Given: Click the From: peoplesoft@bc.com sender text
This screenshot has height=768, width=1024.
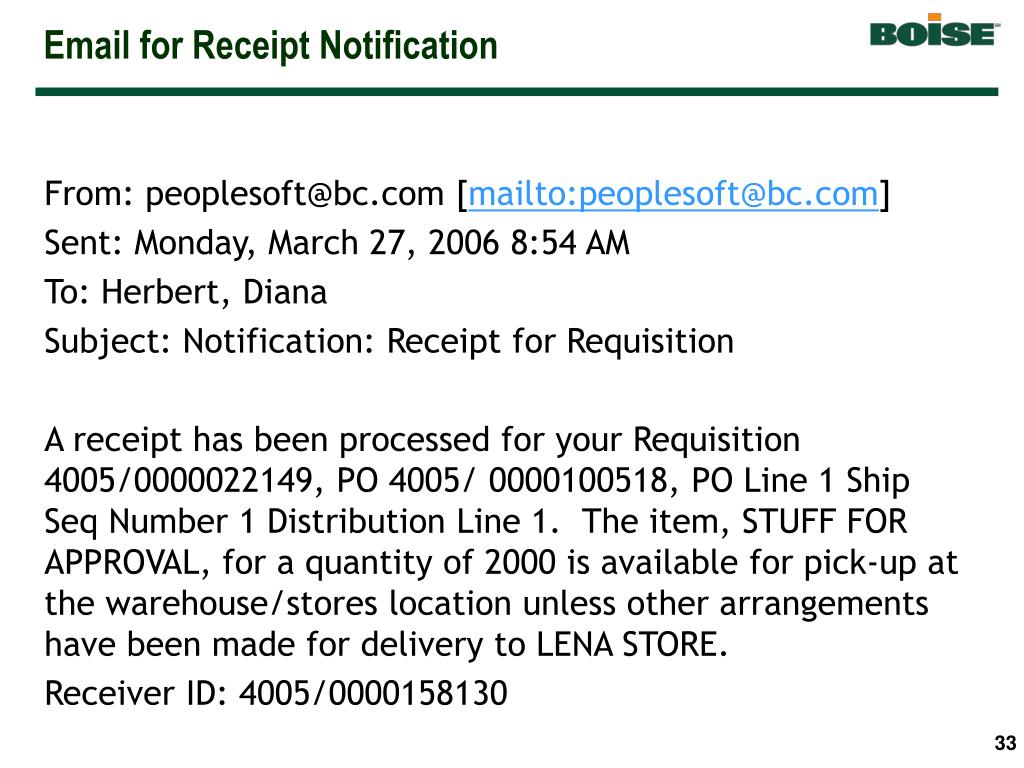Looking at the screenshot, I should 244,195.
